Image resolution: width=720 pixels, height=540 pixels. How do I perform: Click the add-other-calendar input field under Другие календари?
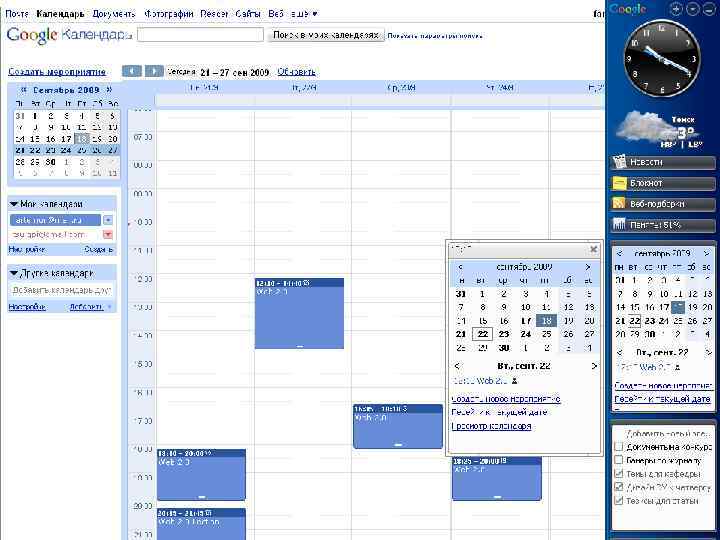point(61,290)
